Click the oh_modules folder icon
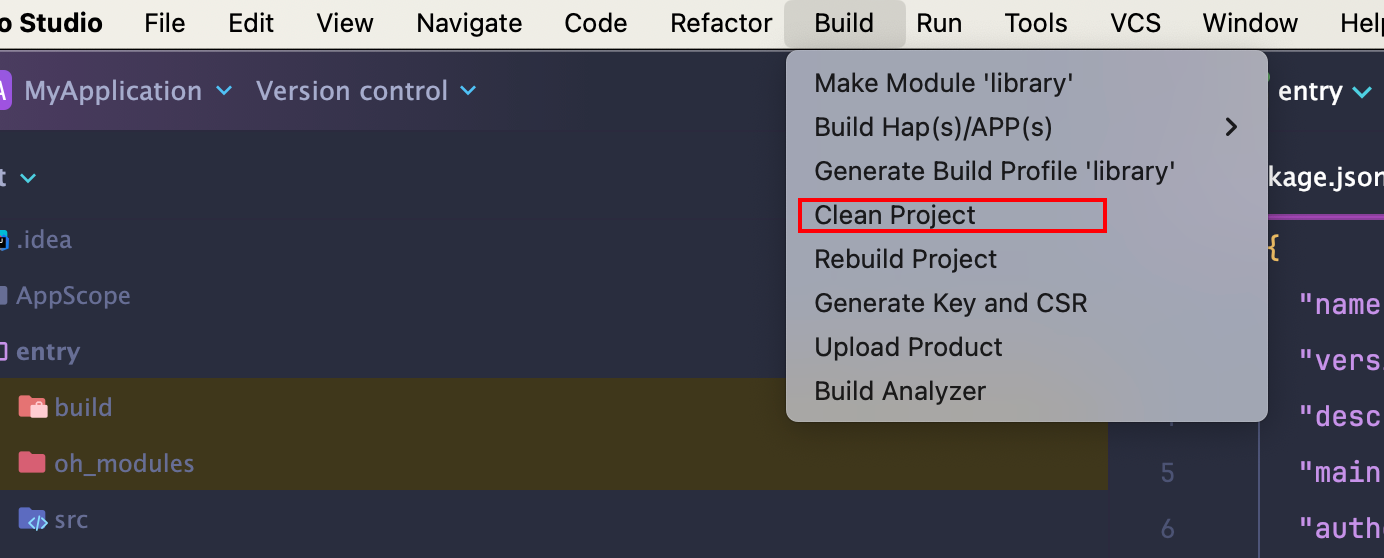Image resolution: width=1384 pixels, height=558 pixels. click(33, 463)
